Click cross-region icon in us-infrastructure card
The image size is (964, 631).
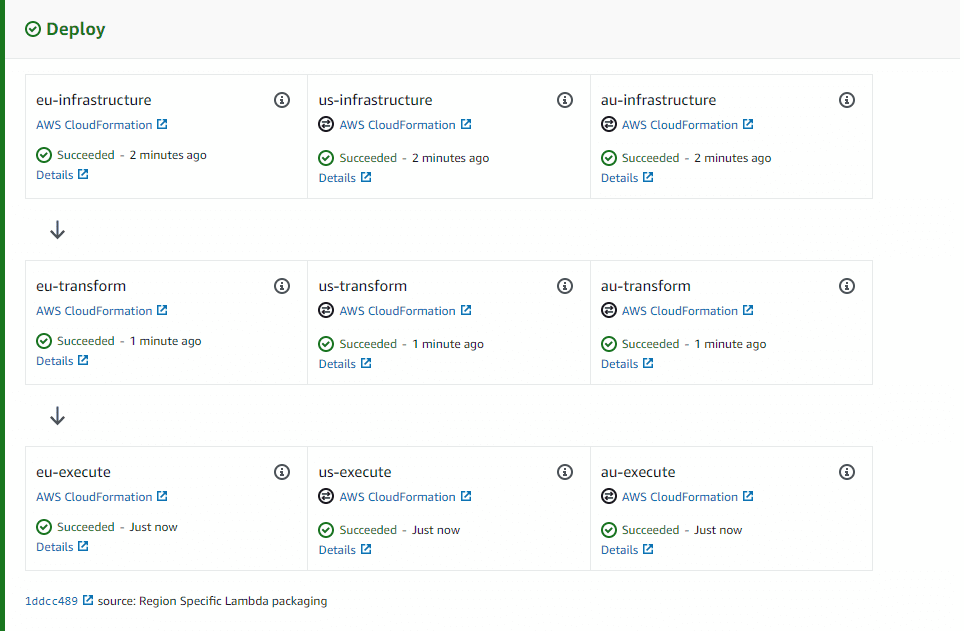click(x=326, y=125)
